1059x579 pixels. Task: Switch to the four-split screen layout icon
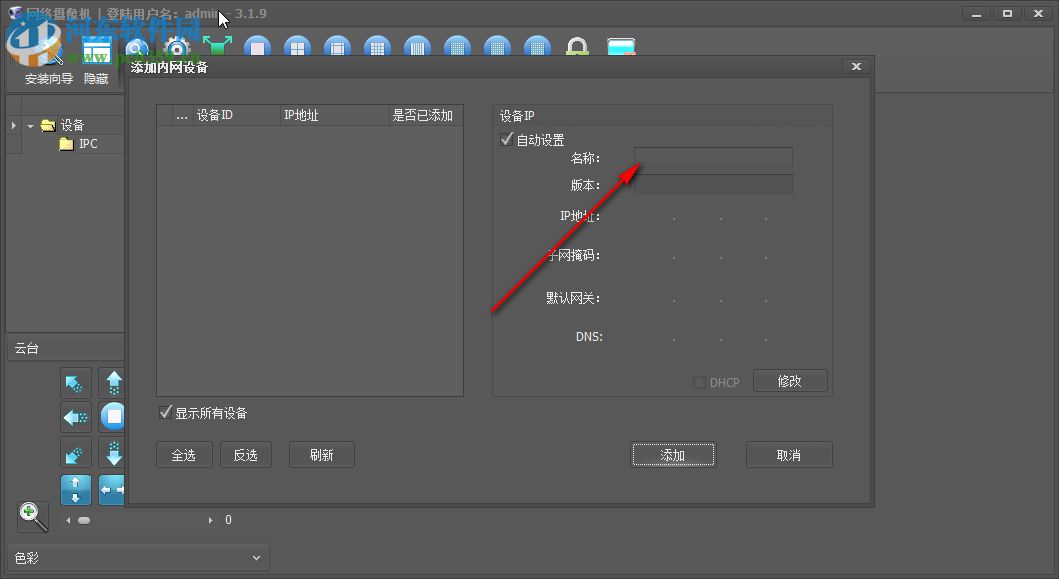point(297,46)
